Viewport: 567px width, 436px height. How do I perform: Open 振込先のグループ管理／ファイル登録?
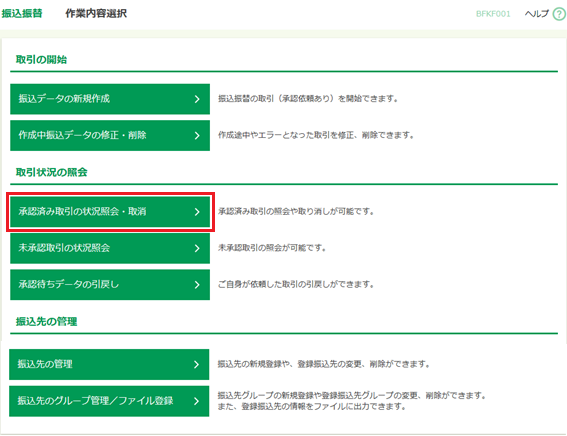(109, 401)
